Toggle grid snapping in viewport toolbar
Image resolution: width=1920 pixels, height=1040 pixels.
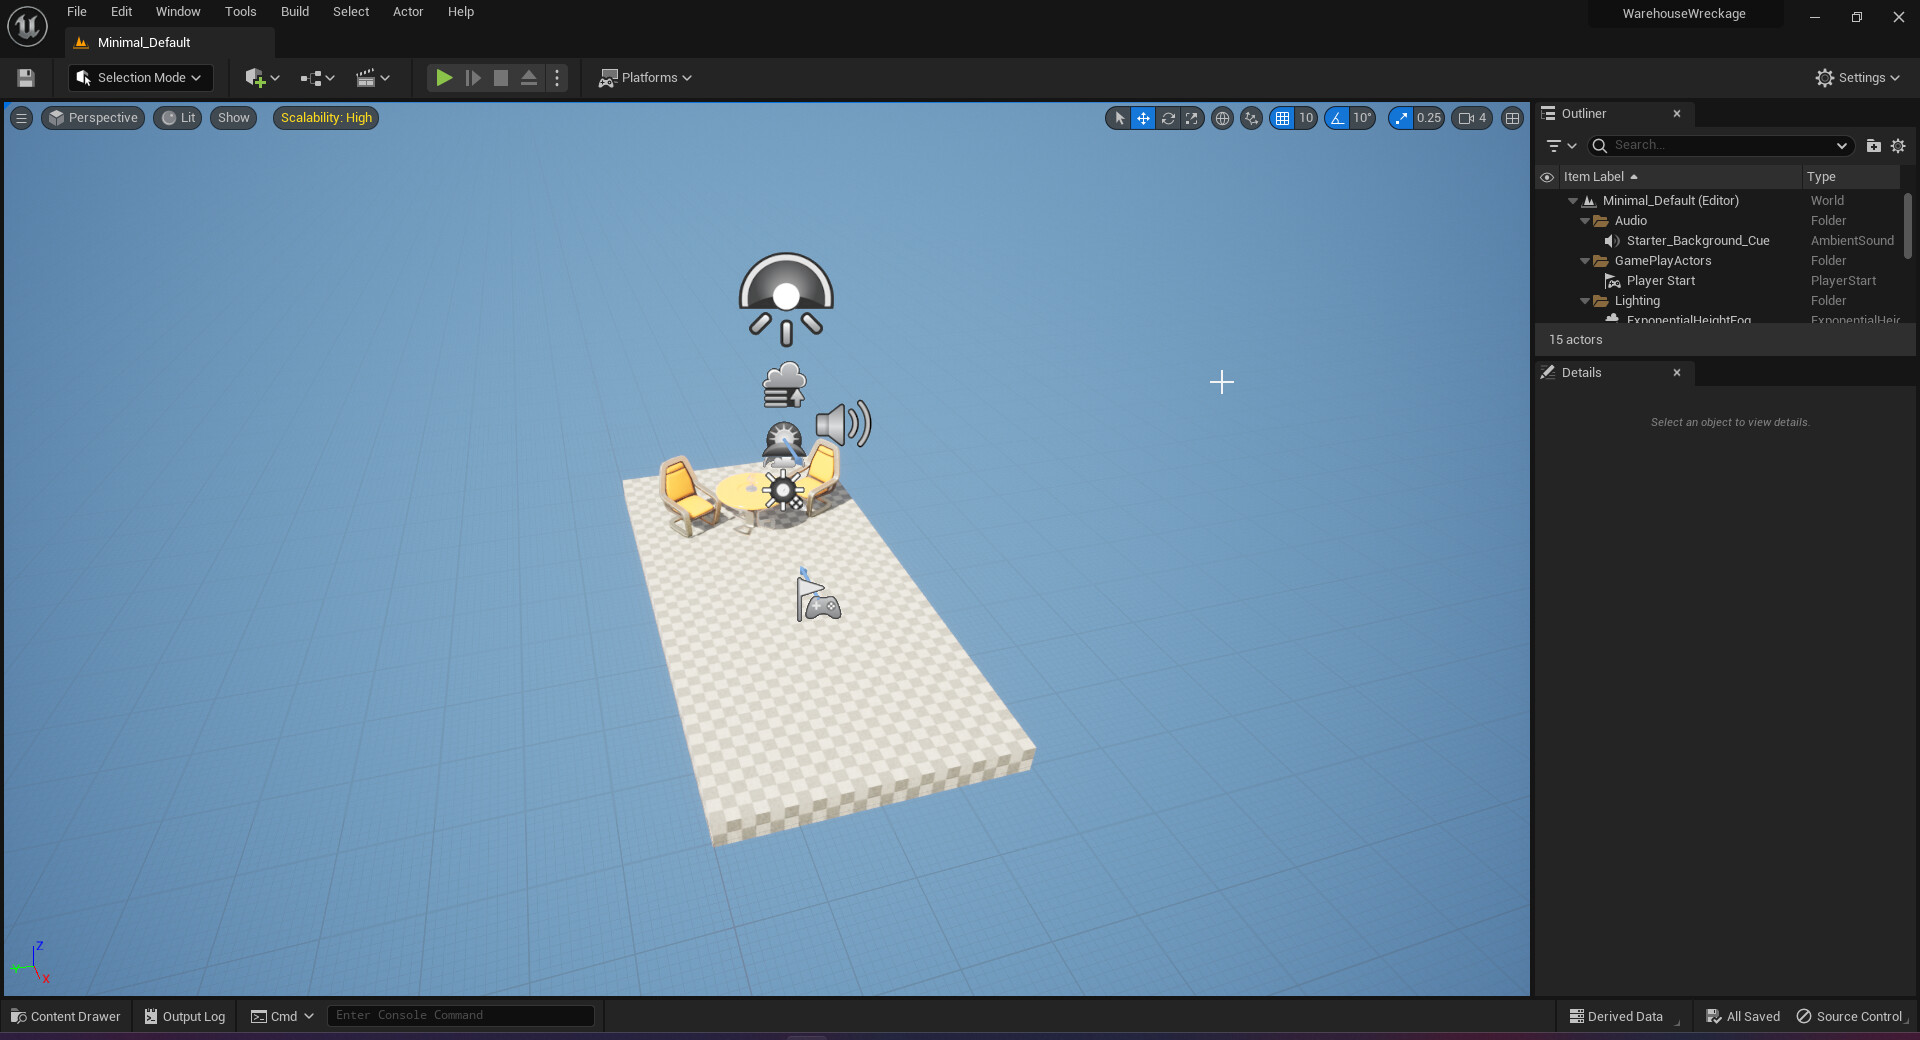tap(1282, 118)
